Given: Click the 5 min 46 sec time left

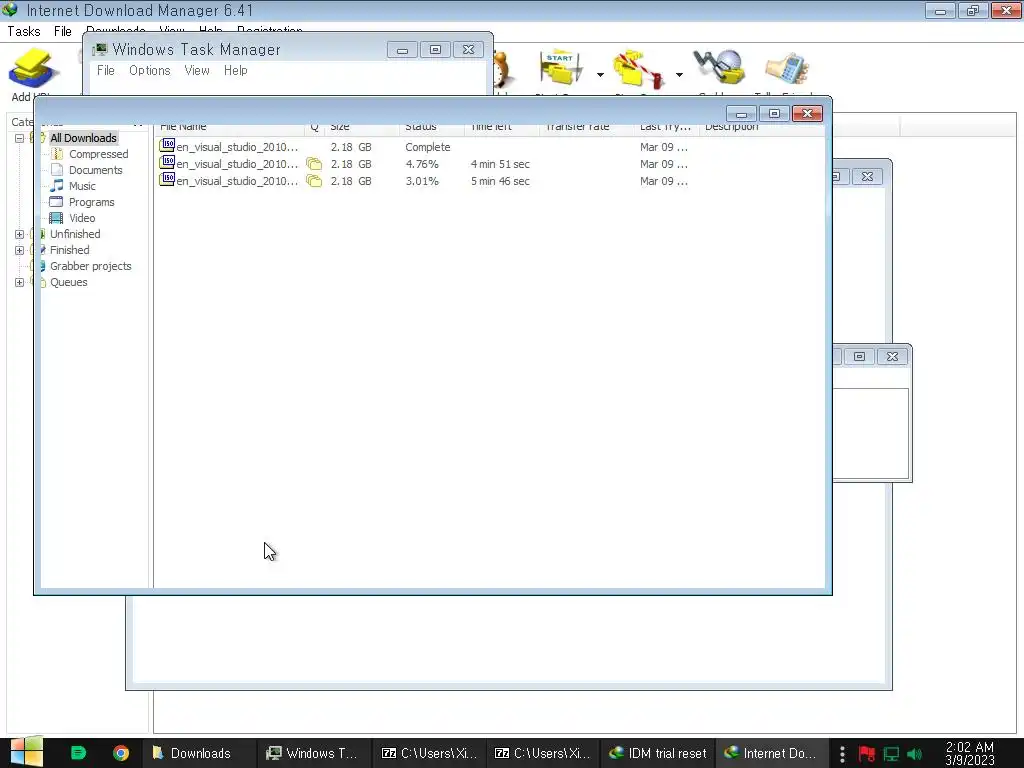Looking at the screenshot, I should [x=500, y=181].
